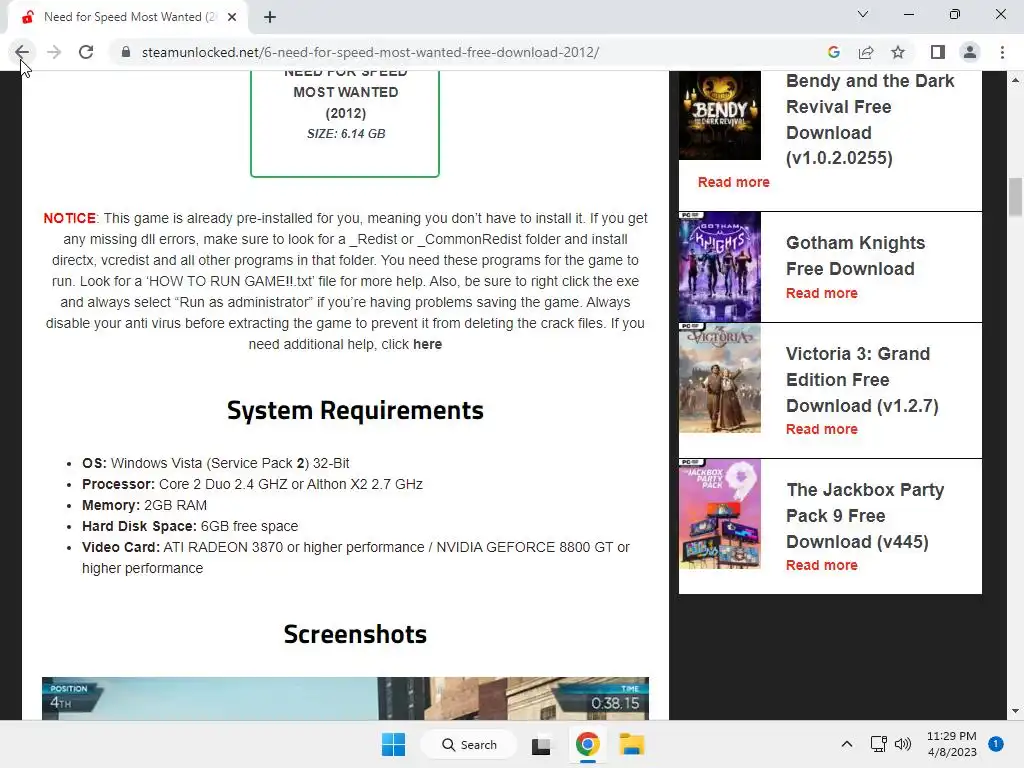The height and width of the screenshot is (768, 1024).
Task: Click the taskbar Search box
Action: pyautogui.click(x=469, y=744)
